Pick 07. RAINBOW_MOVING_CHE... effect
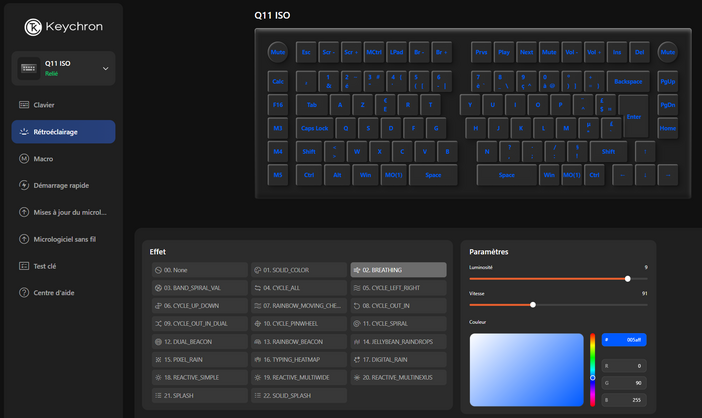This screenshot has width=702, height=418. click(x=299, y=306)
